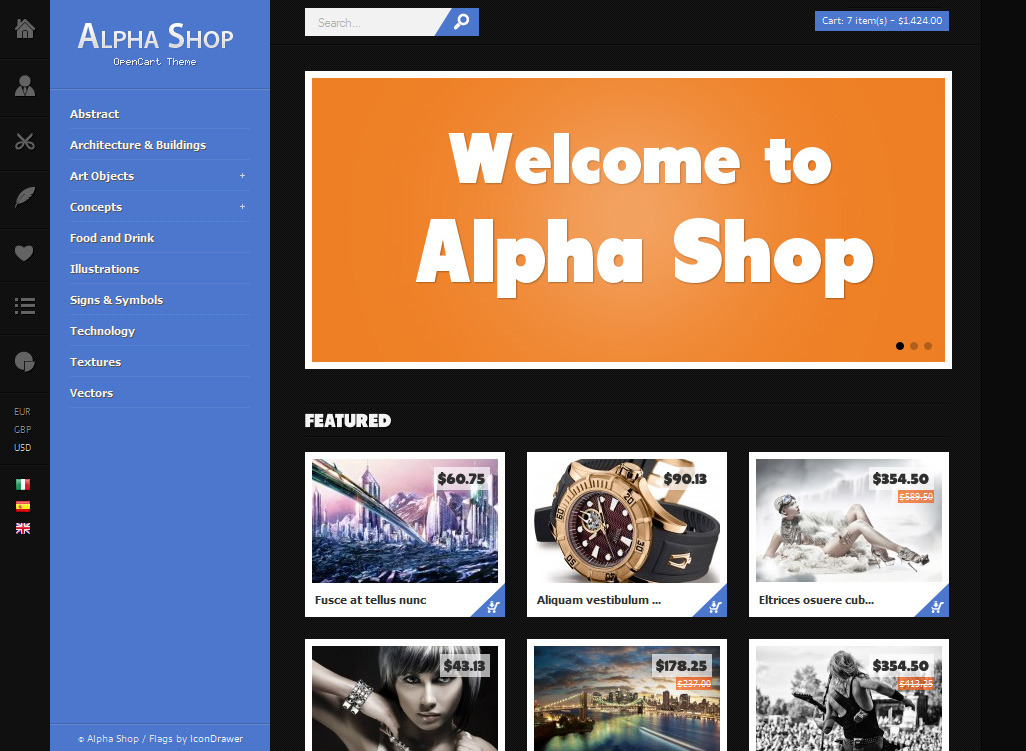Open the pie chart icon
The width and height of the screenshot is (1026, 751).
pos(25,362)
